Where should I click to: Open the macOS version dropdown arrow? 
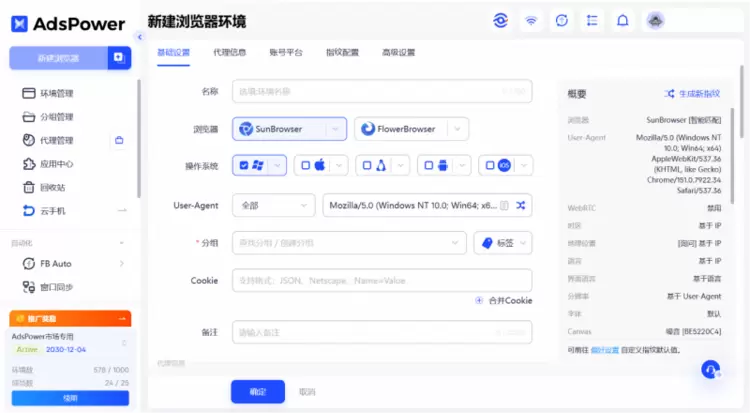coord(339,166)
